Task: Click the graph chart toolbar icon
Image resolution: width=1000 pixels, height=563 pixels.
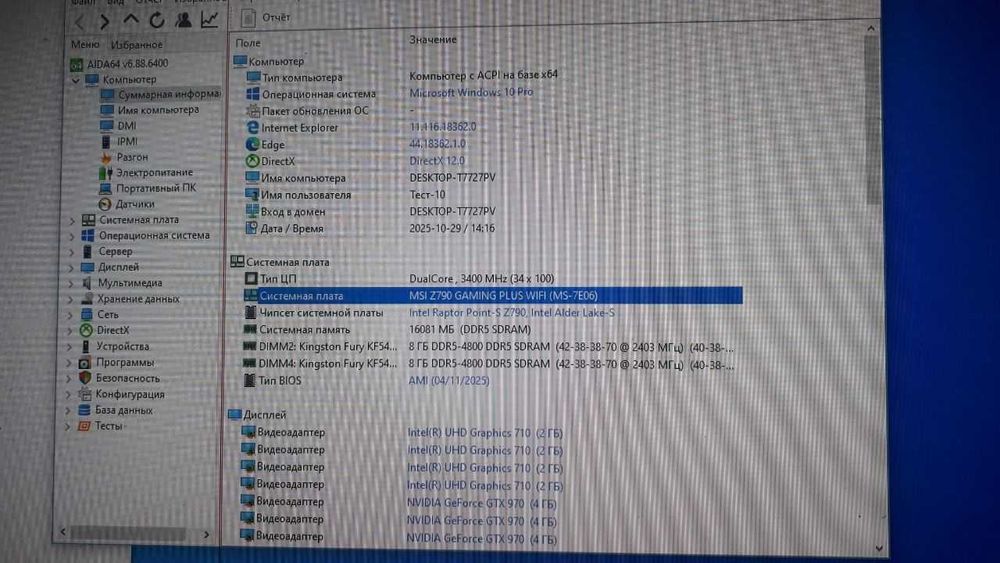Action: click(x=209, y=20)
